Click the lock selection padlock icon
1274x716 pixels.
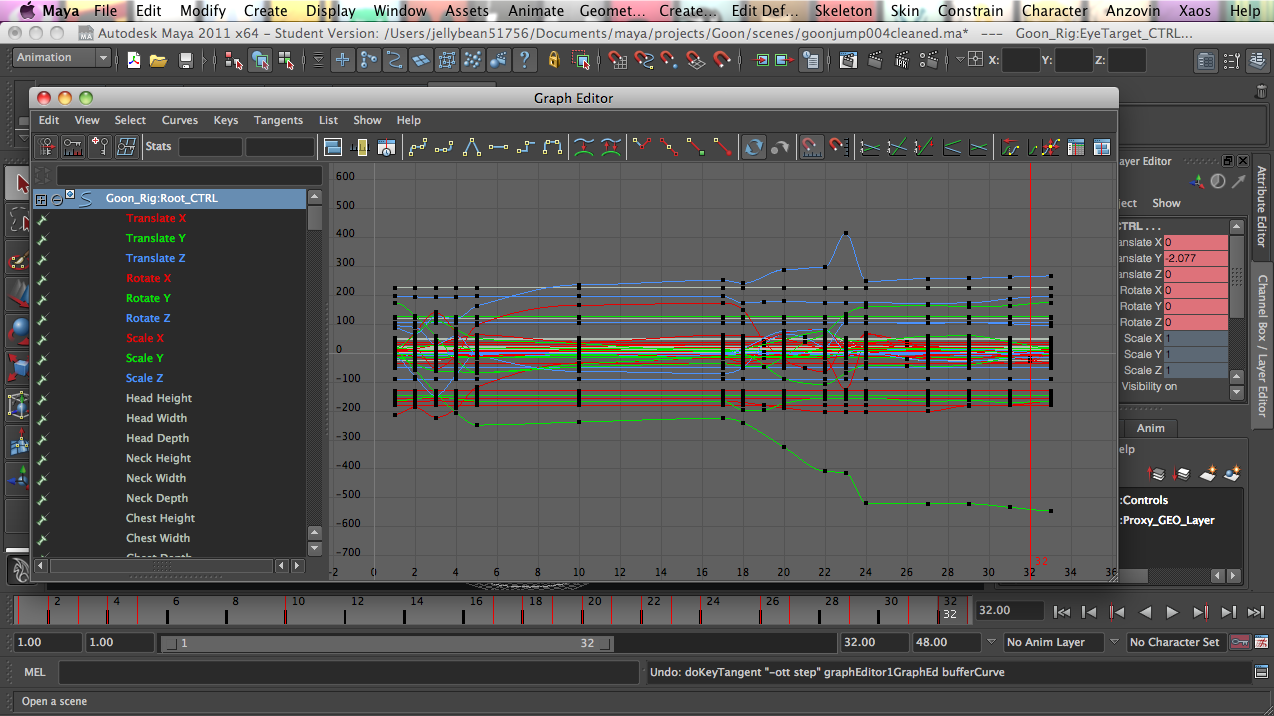tap(555, 60)
